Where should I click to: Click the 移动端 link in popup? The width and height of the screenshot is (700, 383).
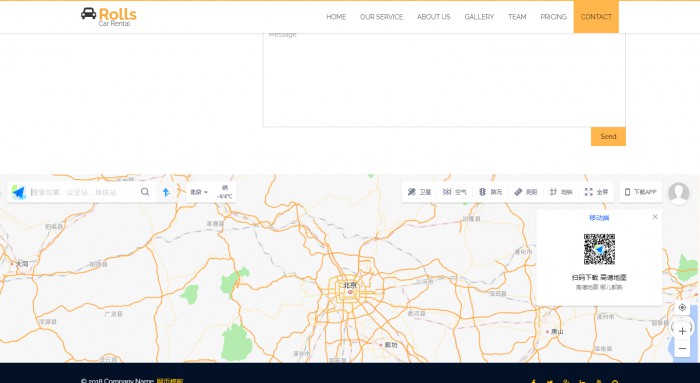[599, 218]
